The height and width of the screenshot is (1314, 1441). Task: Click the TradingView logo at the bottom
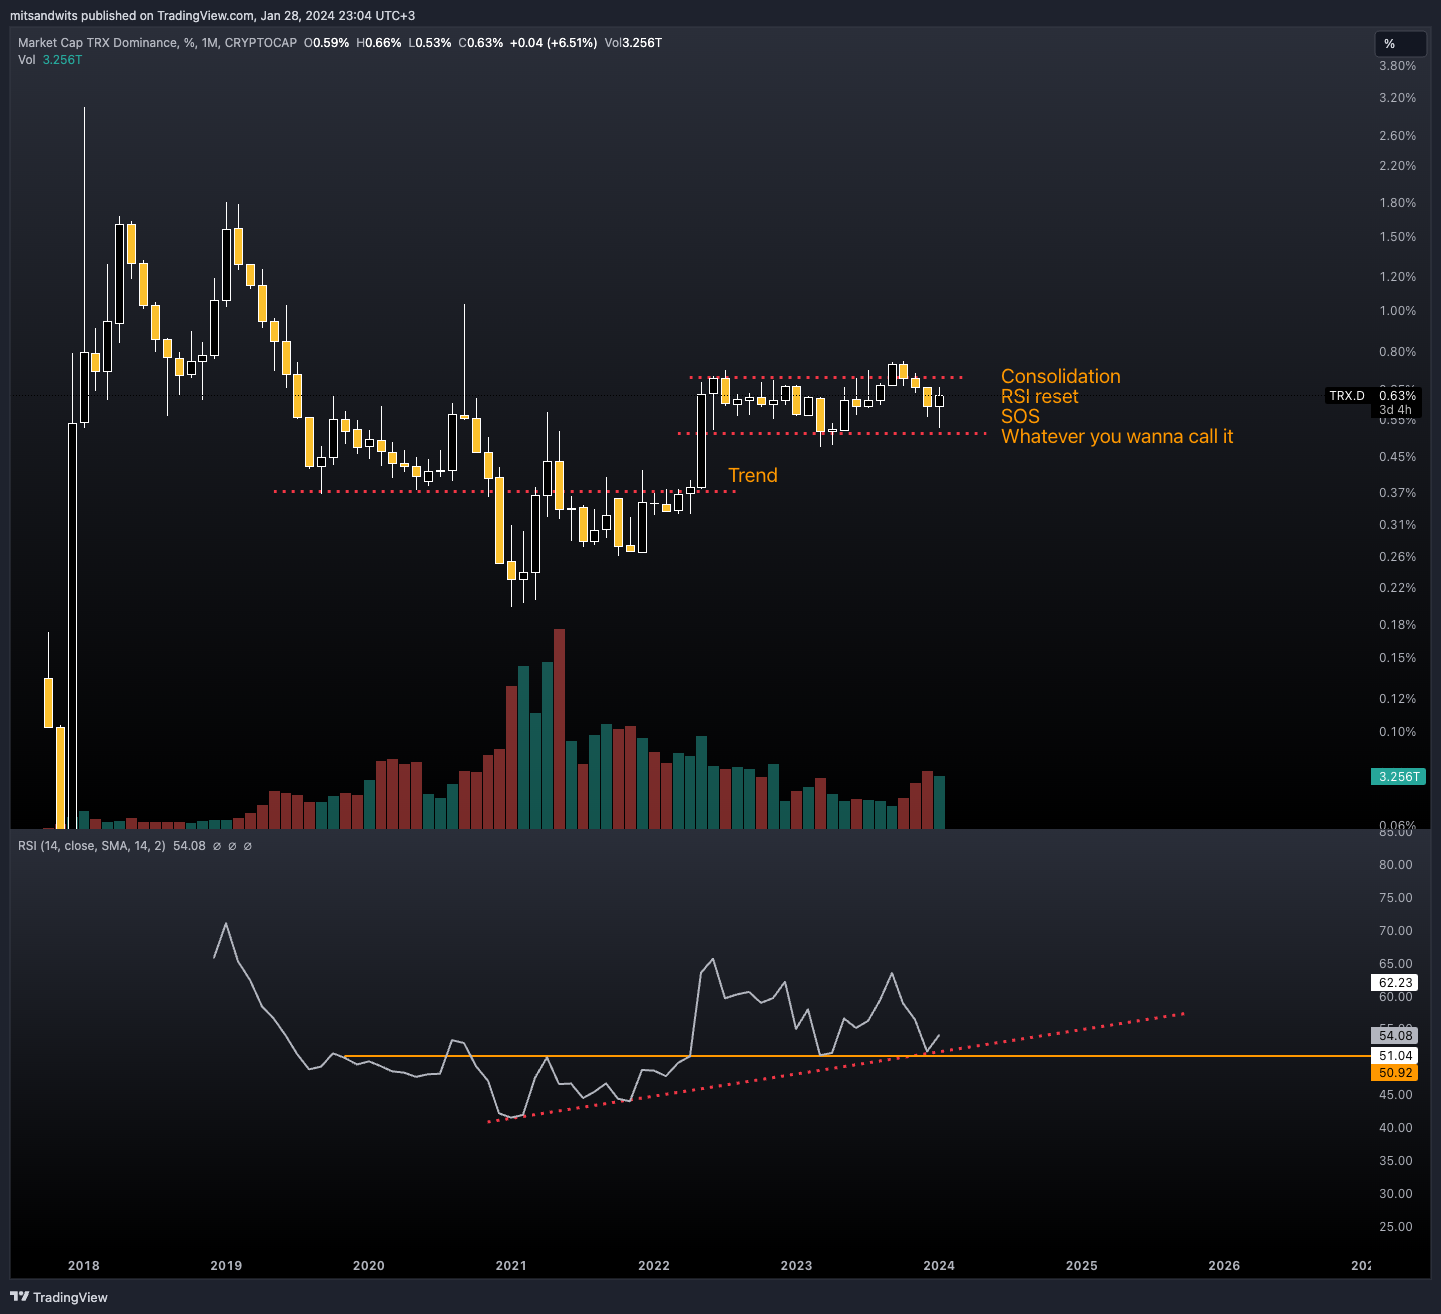click(60, 1297)
